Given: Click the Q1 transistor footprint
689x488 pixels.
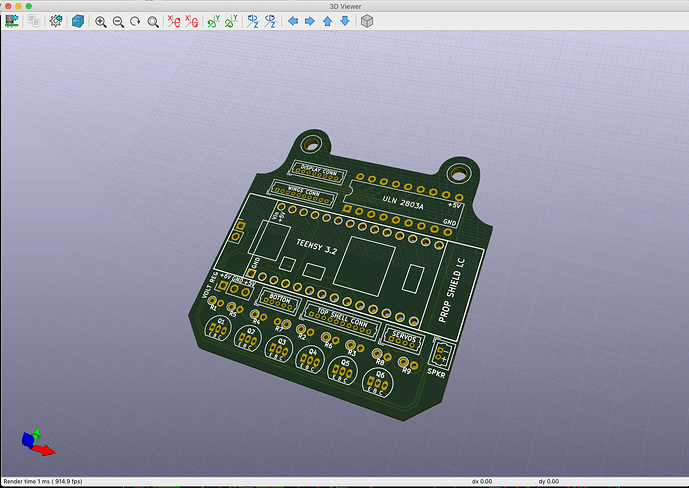Looking at the screenshot, I should 218,328.
